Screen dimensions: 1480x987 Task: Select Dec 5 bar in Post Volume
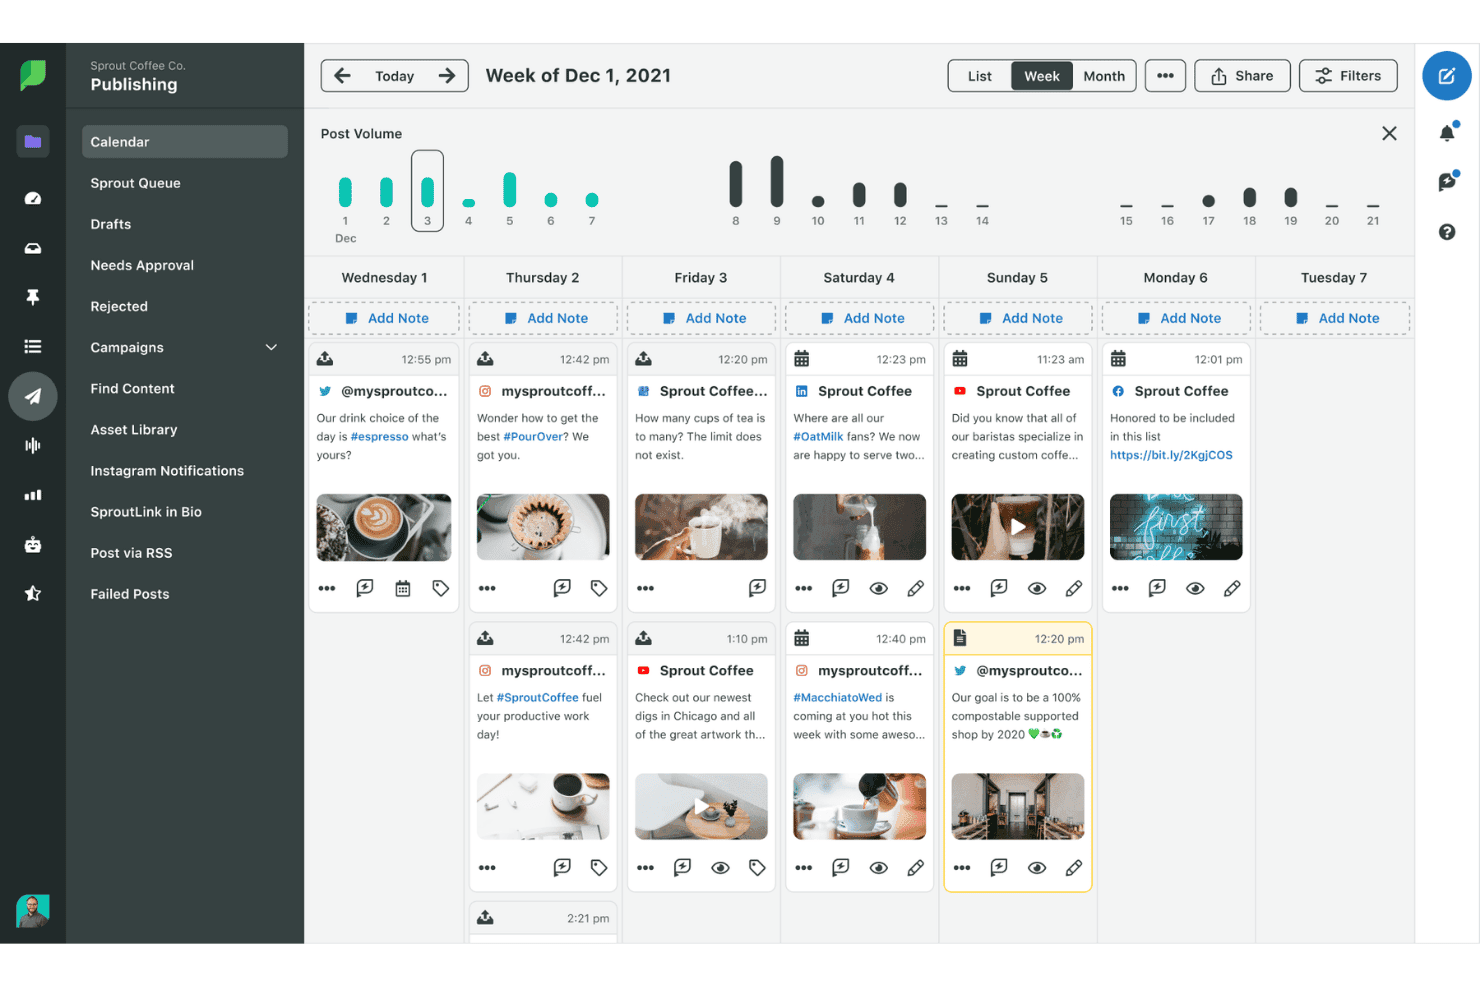click(x=510, y=189)
